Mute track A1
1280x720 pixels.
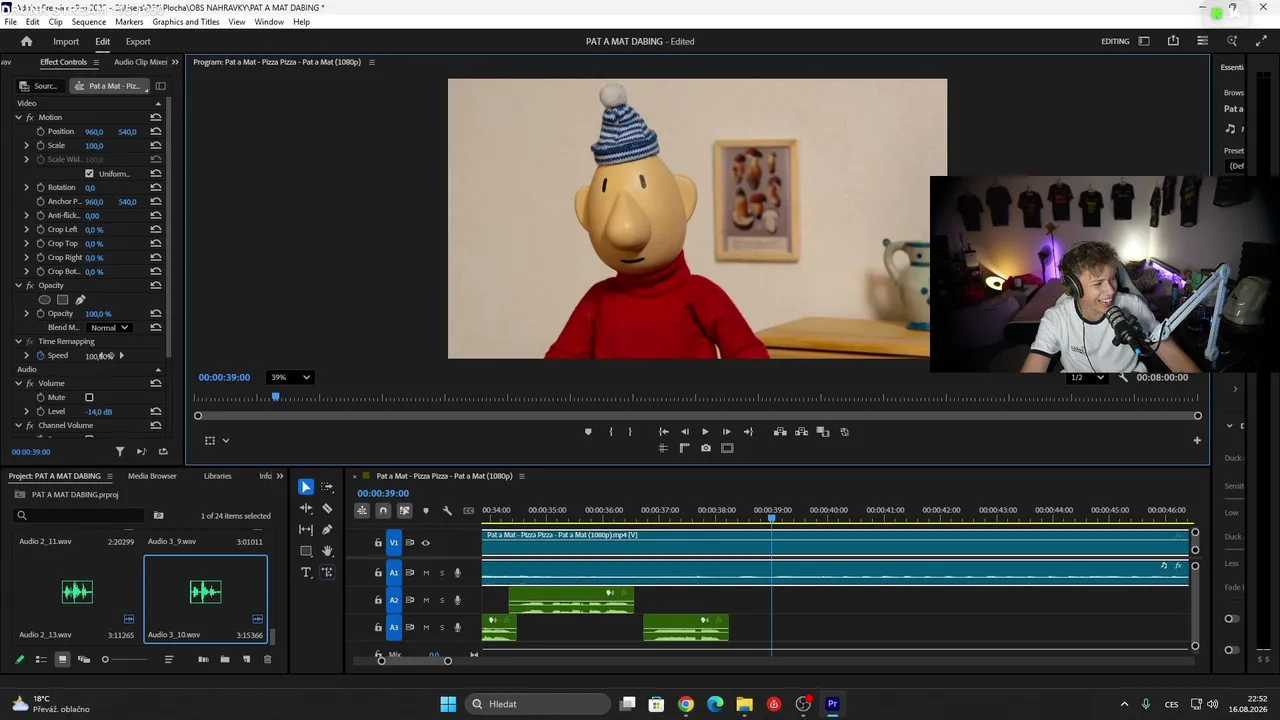[426, 573]
